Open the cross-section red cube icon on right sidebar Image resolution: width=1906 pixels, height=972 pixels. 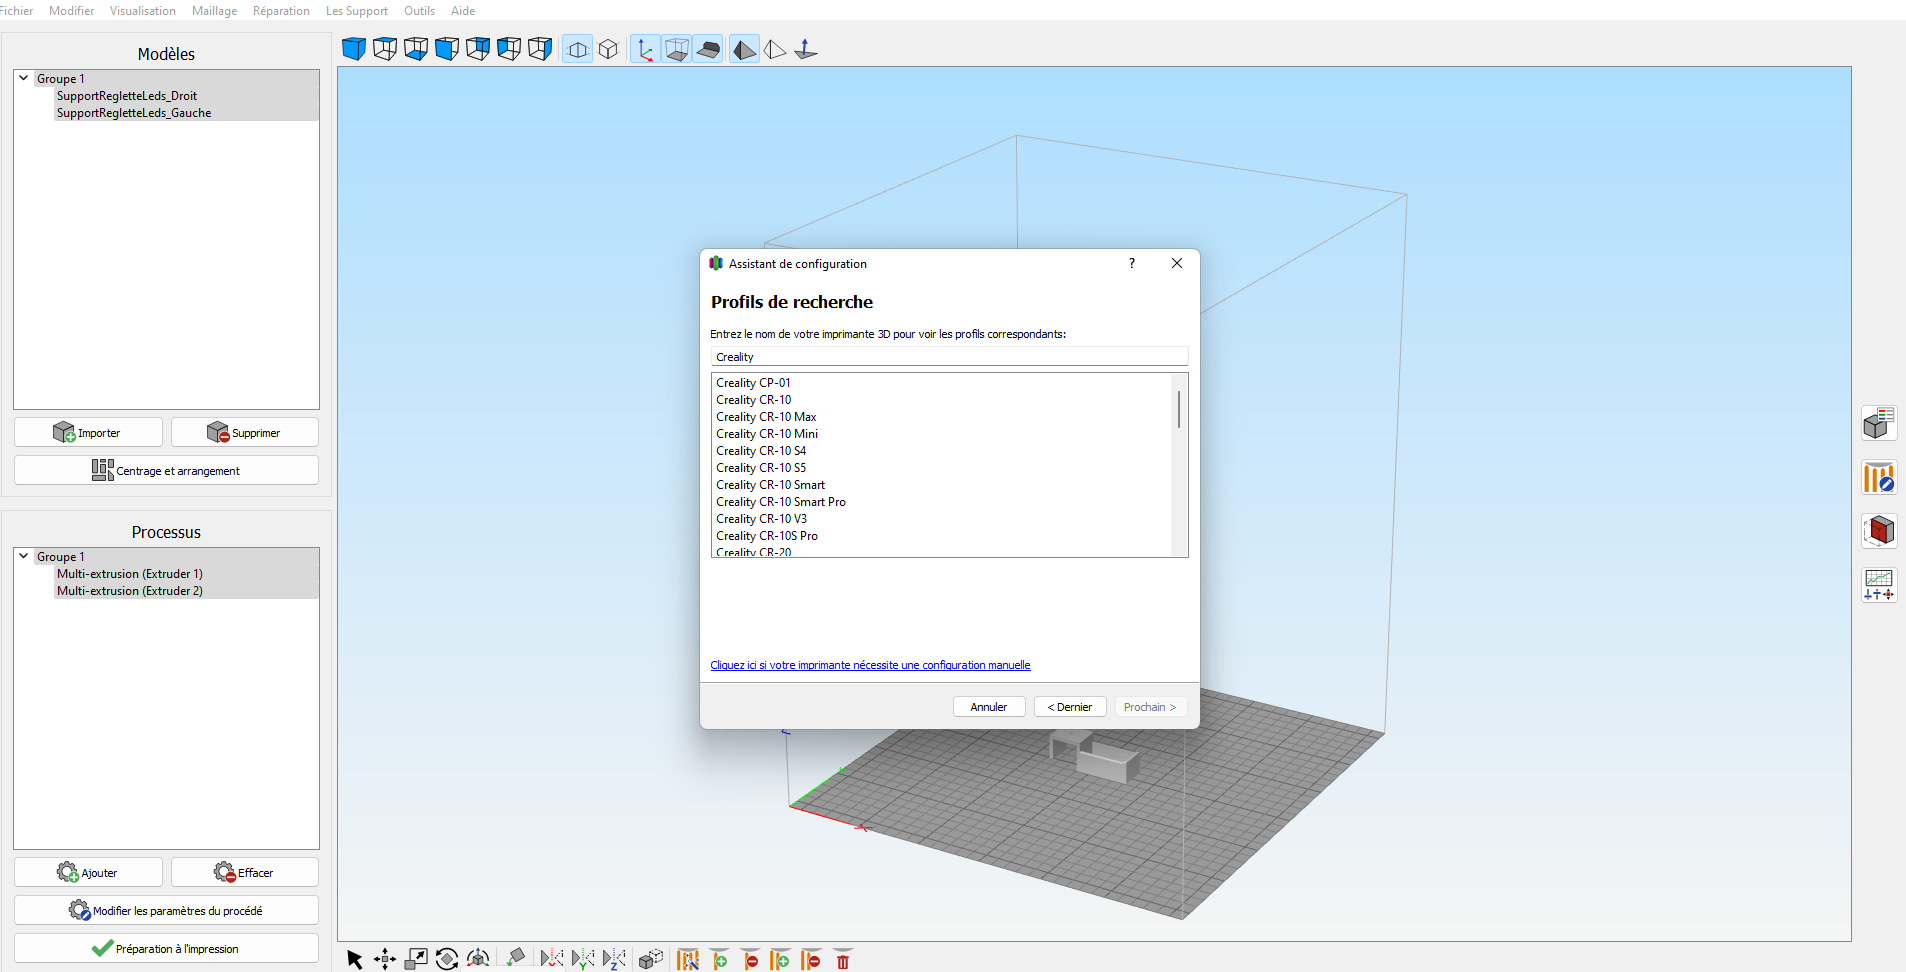coord(1879,531)
